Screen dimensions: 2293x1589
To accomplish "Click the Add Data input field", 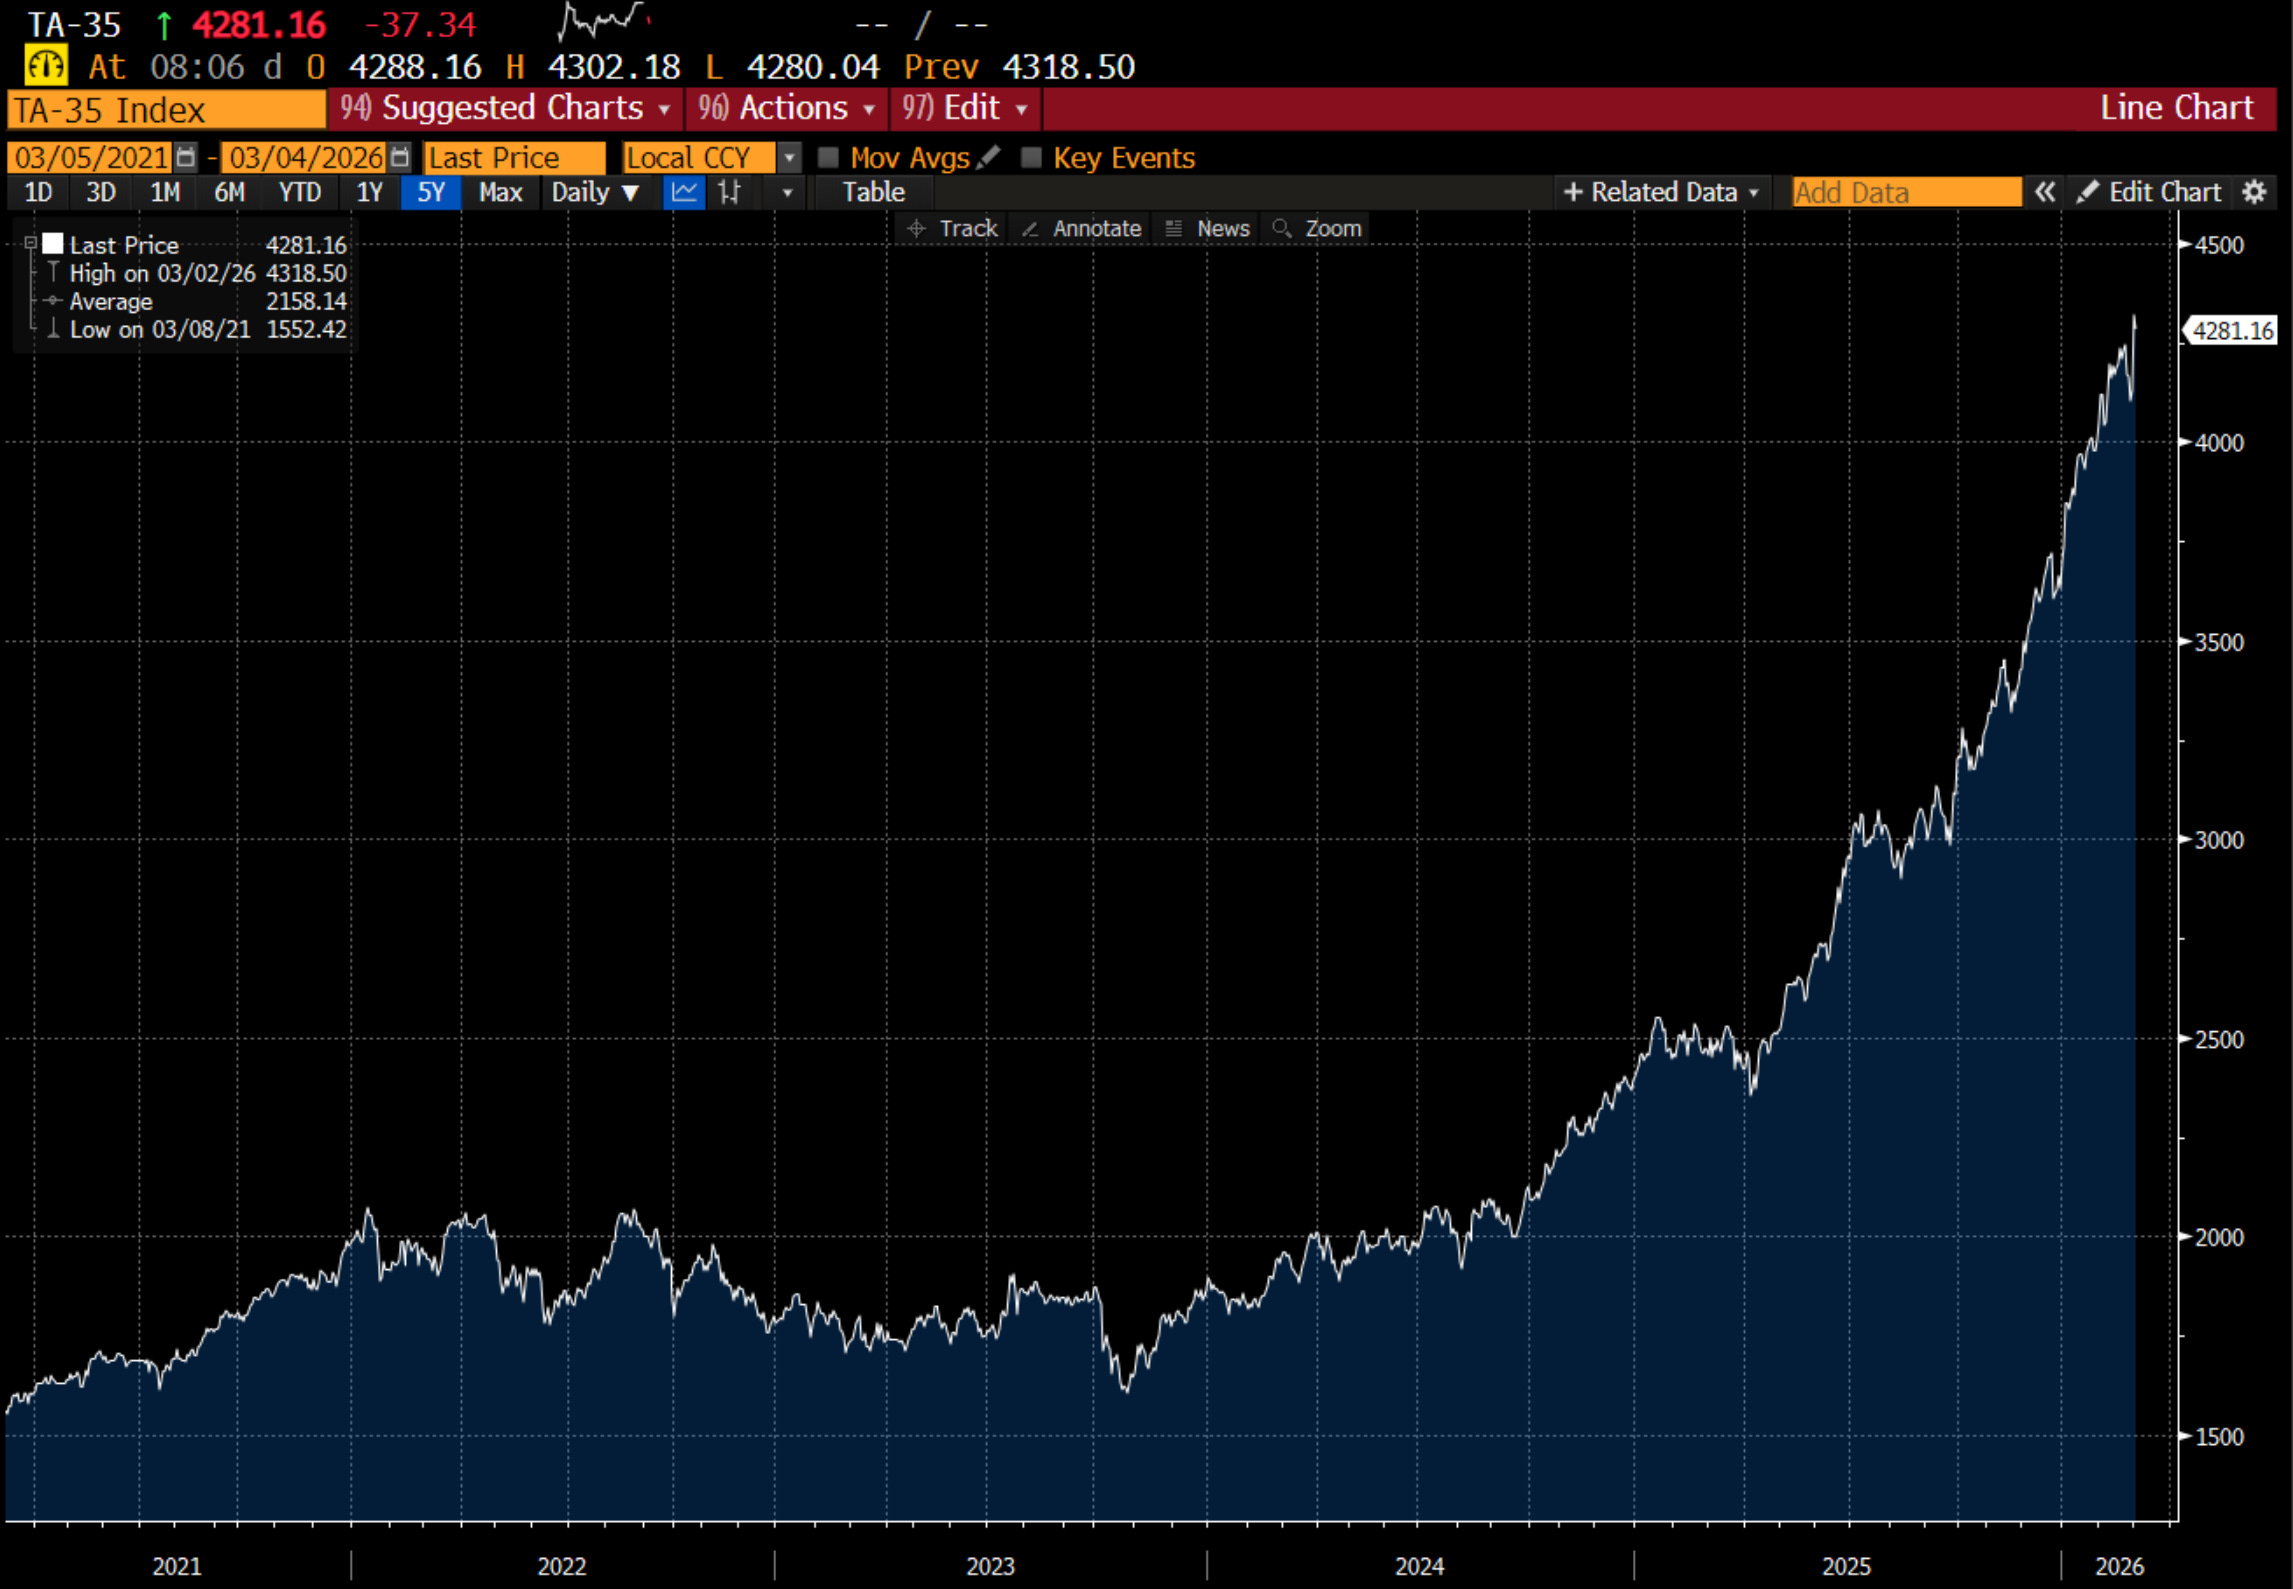I will pyautogui.click(x=1905, y=192).
